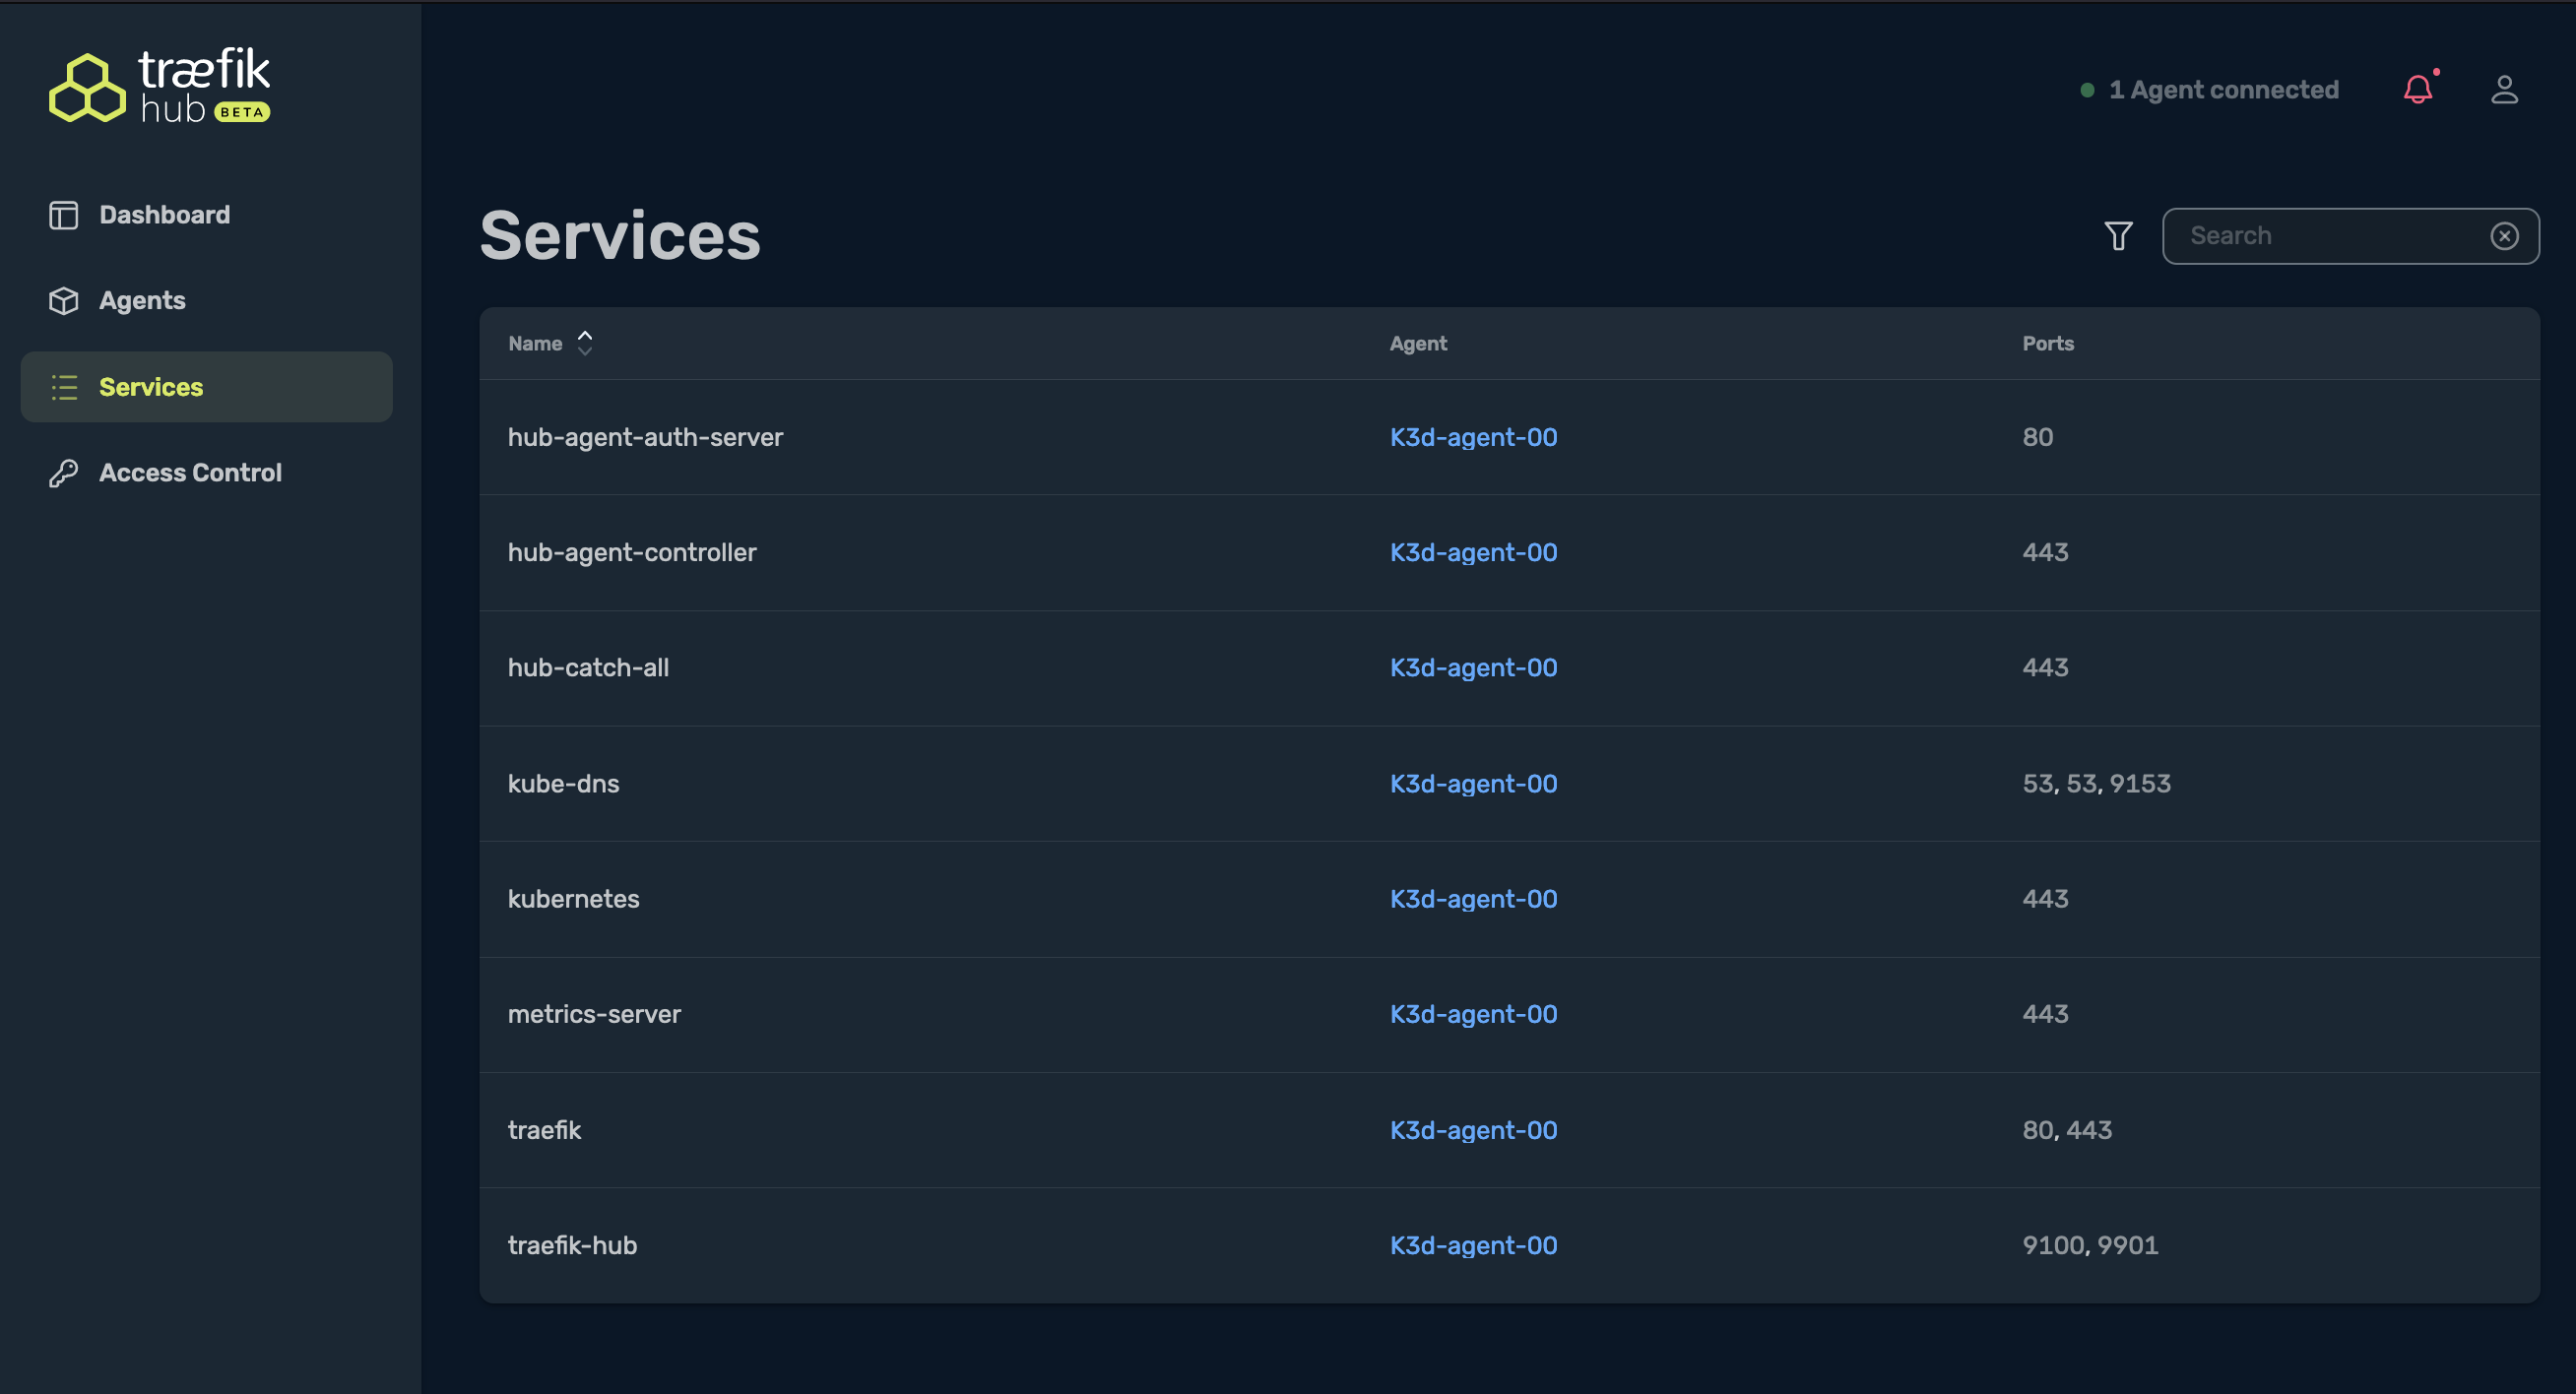Toggle sort order on Name column
Screen dimensions: 2576x1394
585,343
